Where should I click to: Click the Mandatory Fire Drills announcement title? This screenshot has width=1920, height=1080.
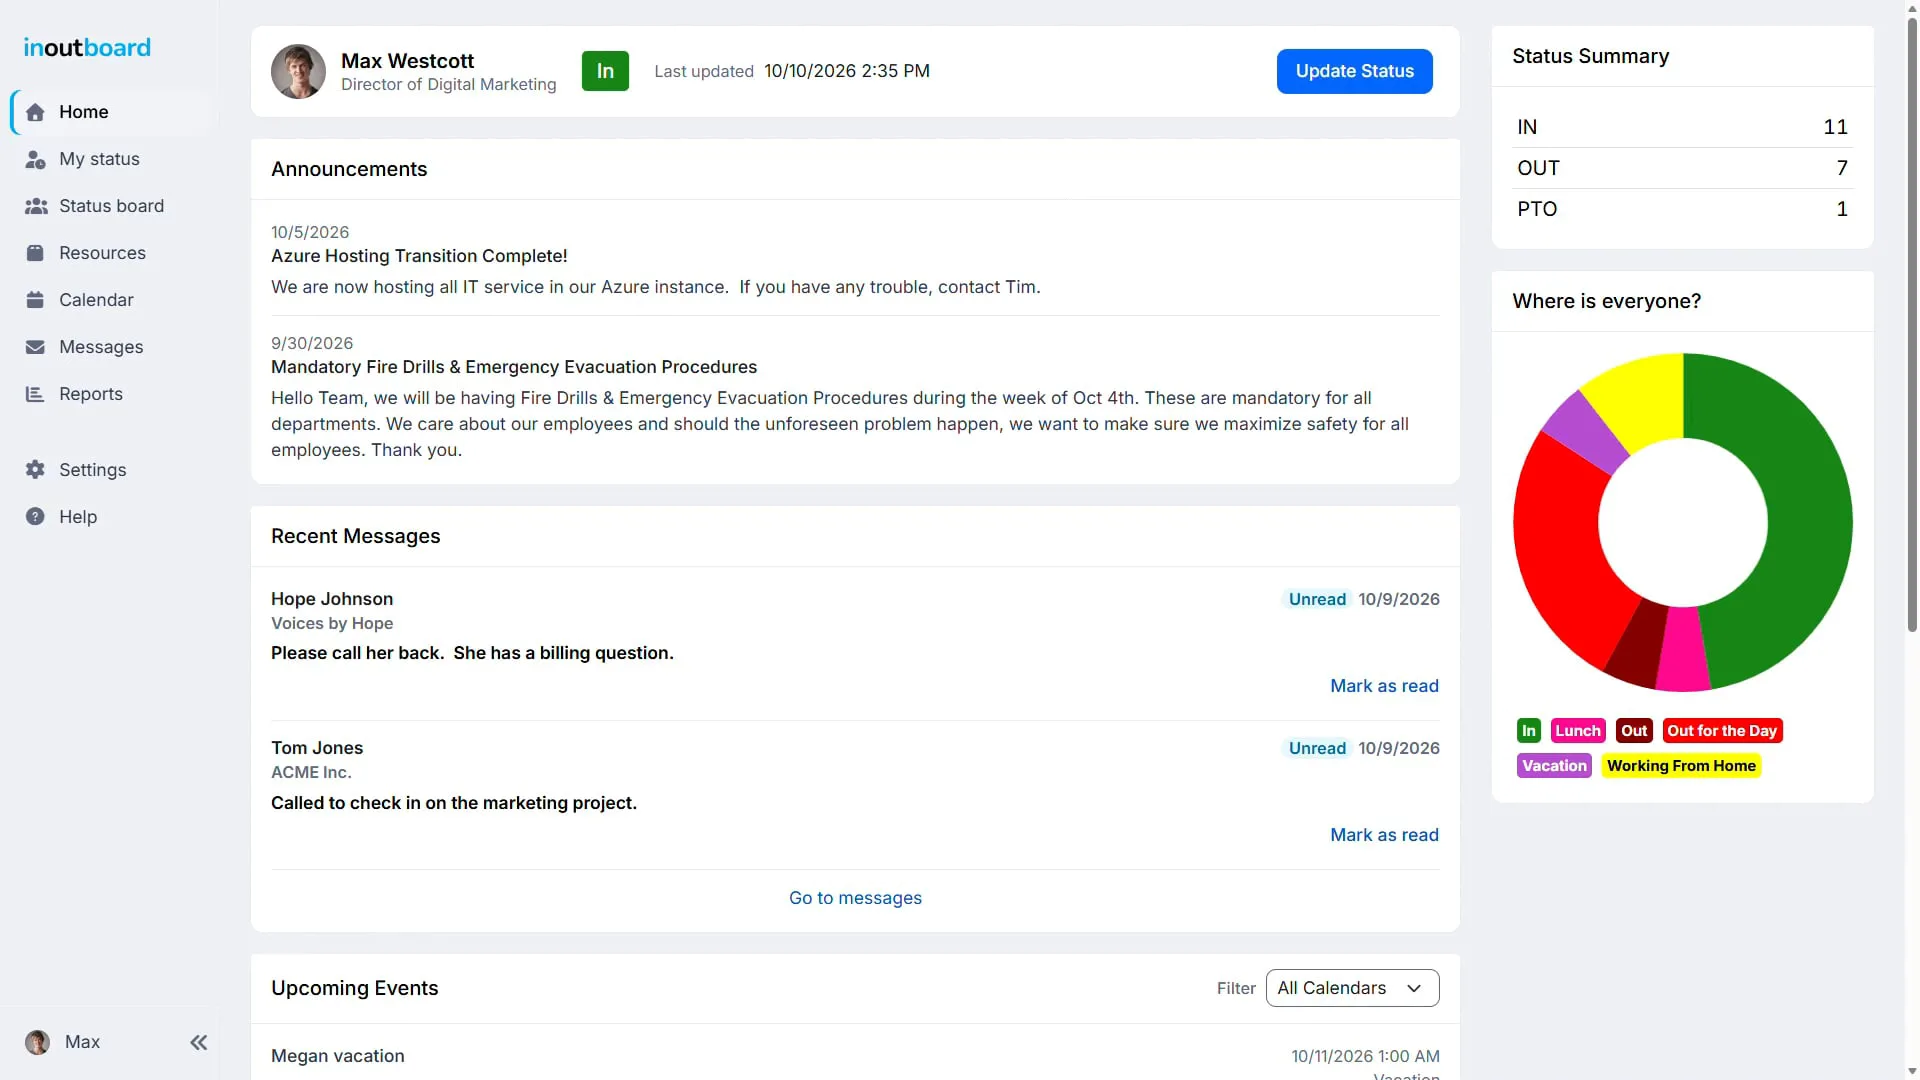click(514, 367)
